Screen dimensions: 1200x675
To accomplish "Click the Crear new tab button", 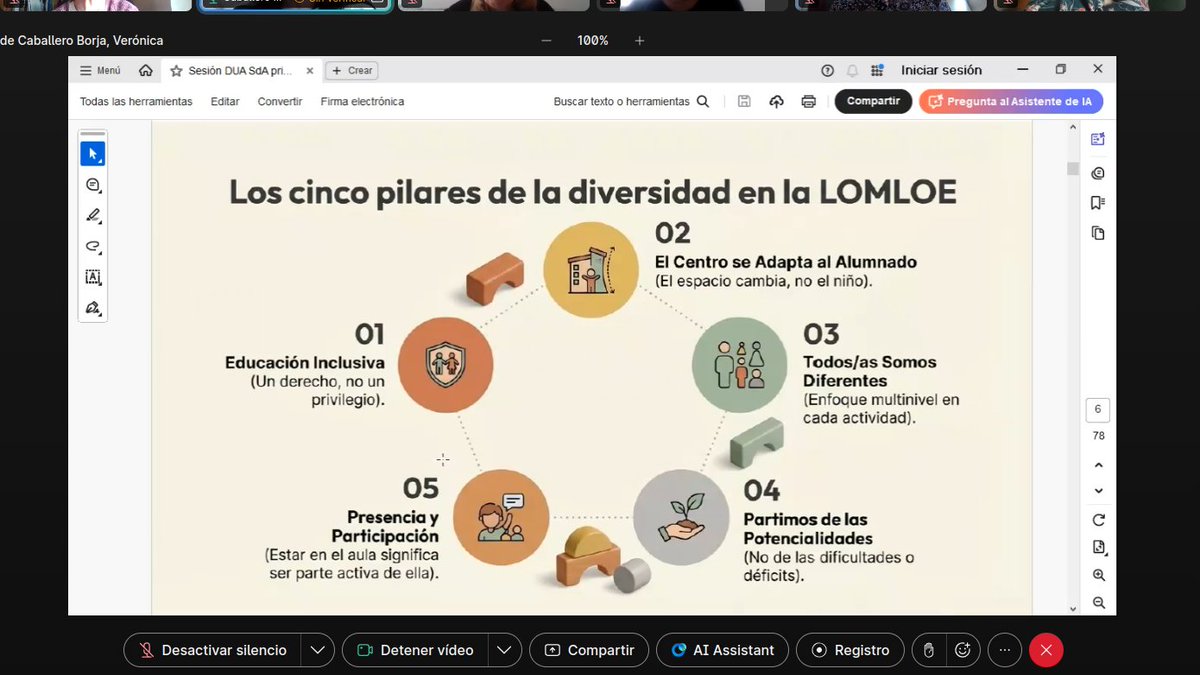I will [352, 71].
